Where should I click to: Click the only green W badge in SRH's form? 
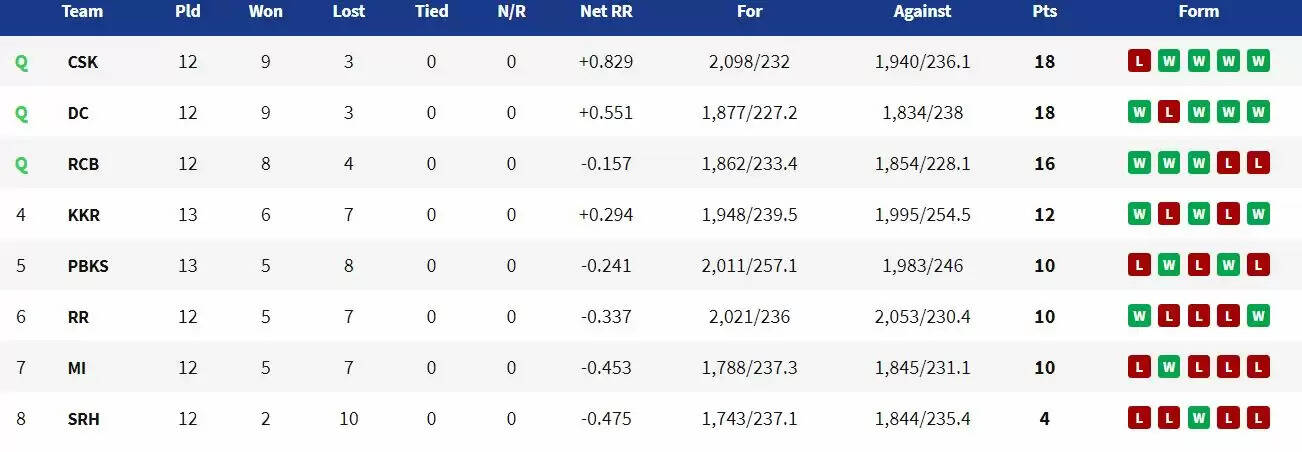1198,418
